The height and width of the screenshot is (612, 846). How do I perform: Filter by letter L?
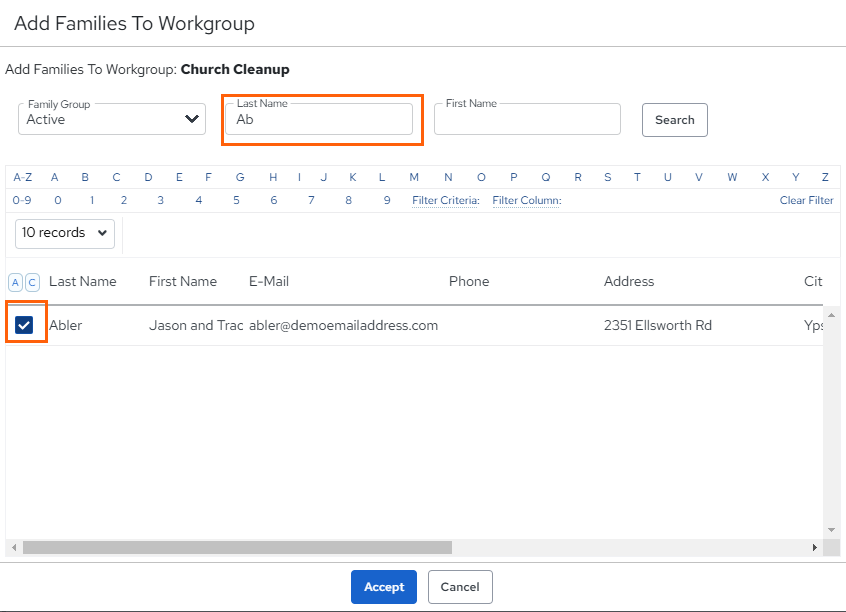(382, 177)
